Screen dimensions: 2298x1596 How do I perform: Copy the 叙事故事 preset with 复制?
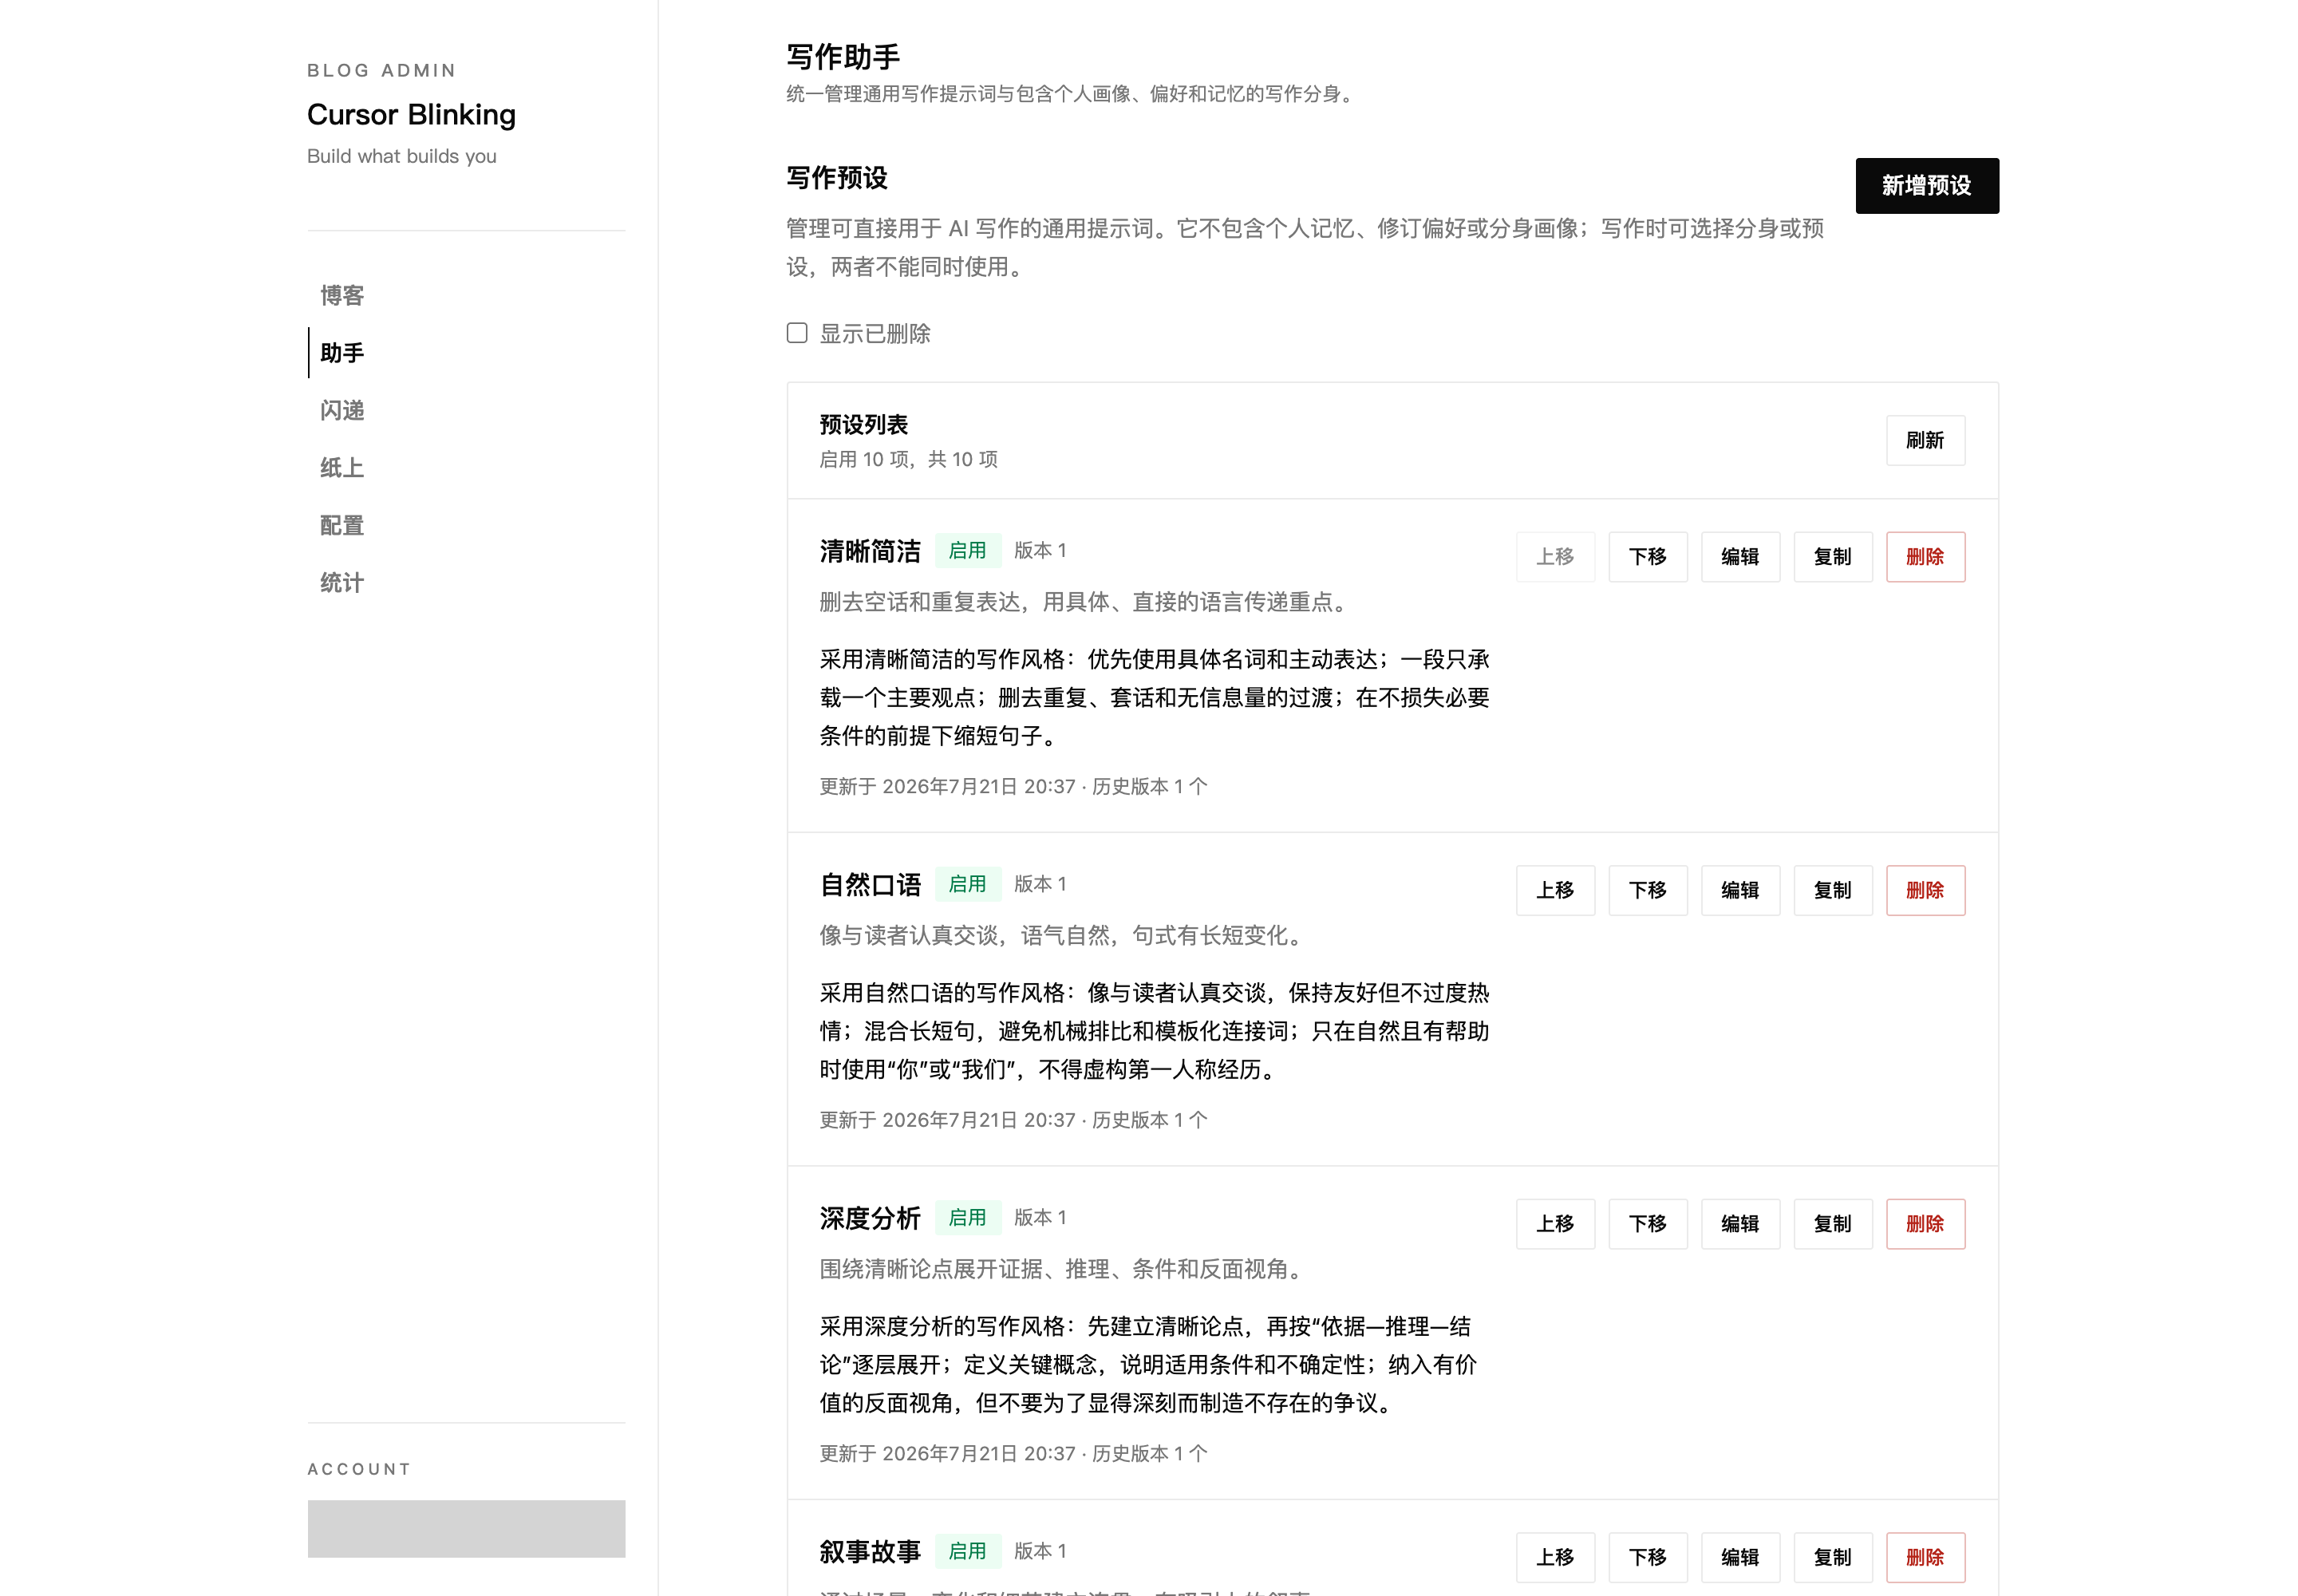[1833, 1557]
